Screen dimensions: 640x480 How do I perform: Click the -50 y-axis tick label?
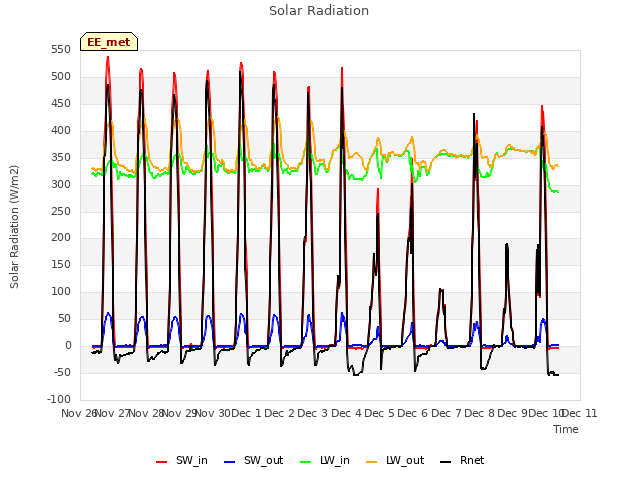[63, 372]
